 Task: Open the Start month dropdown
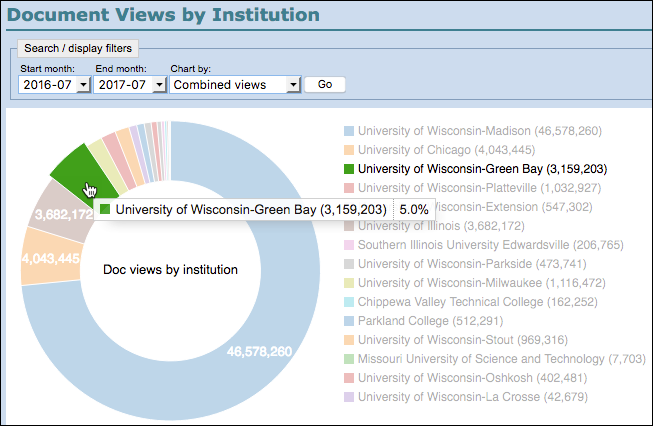click(x=55, y=85)
